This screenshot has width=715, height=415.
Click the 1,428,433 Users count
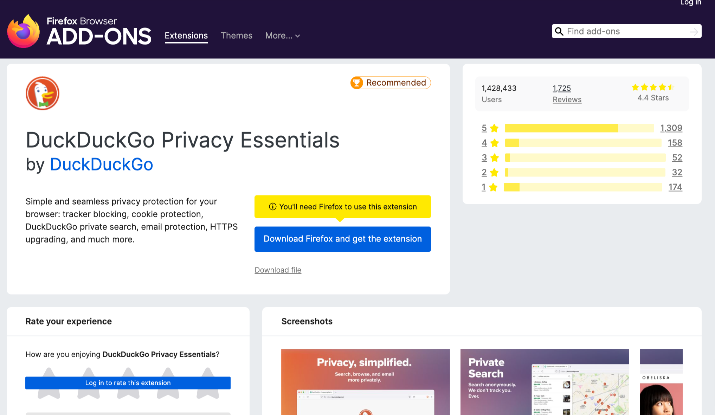pyautogui.click(x=499, y=93)
